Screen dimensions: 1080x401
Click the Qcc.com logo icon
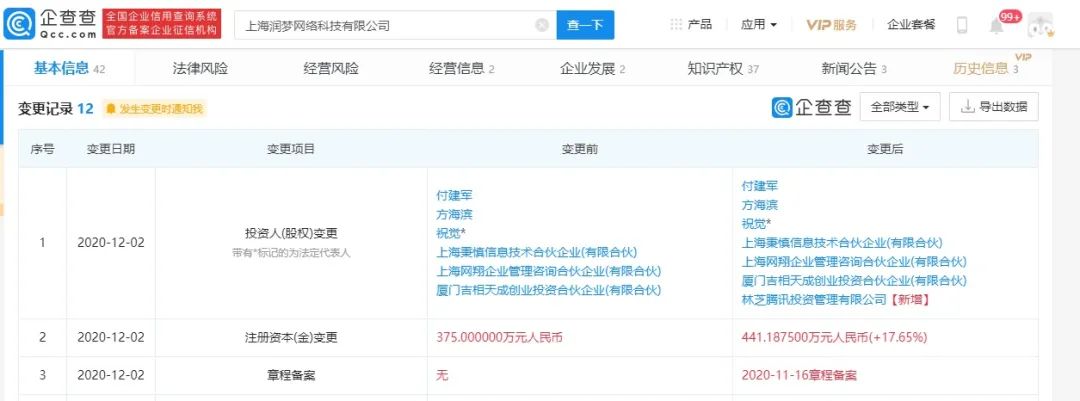(x=19, y=25)
